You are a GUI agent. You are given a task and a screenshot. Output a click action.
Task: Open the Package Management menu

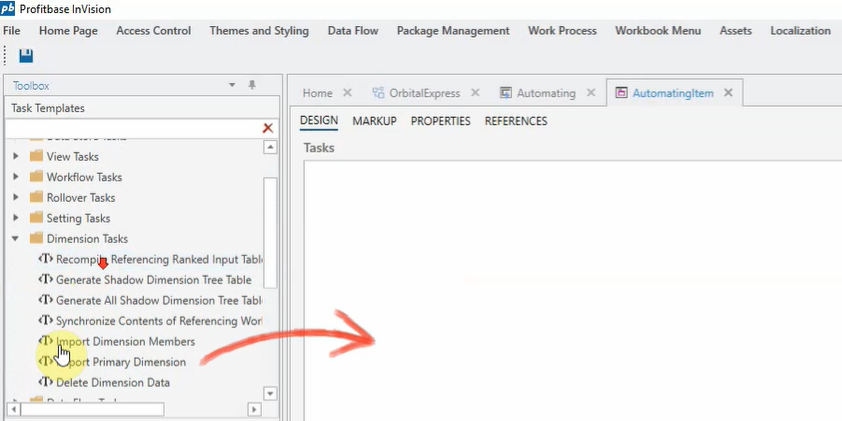(453, 31)
